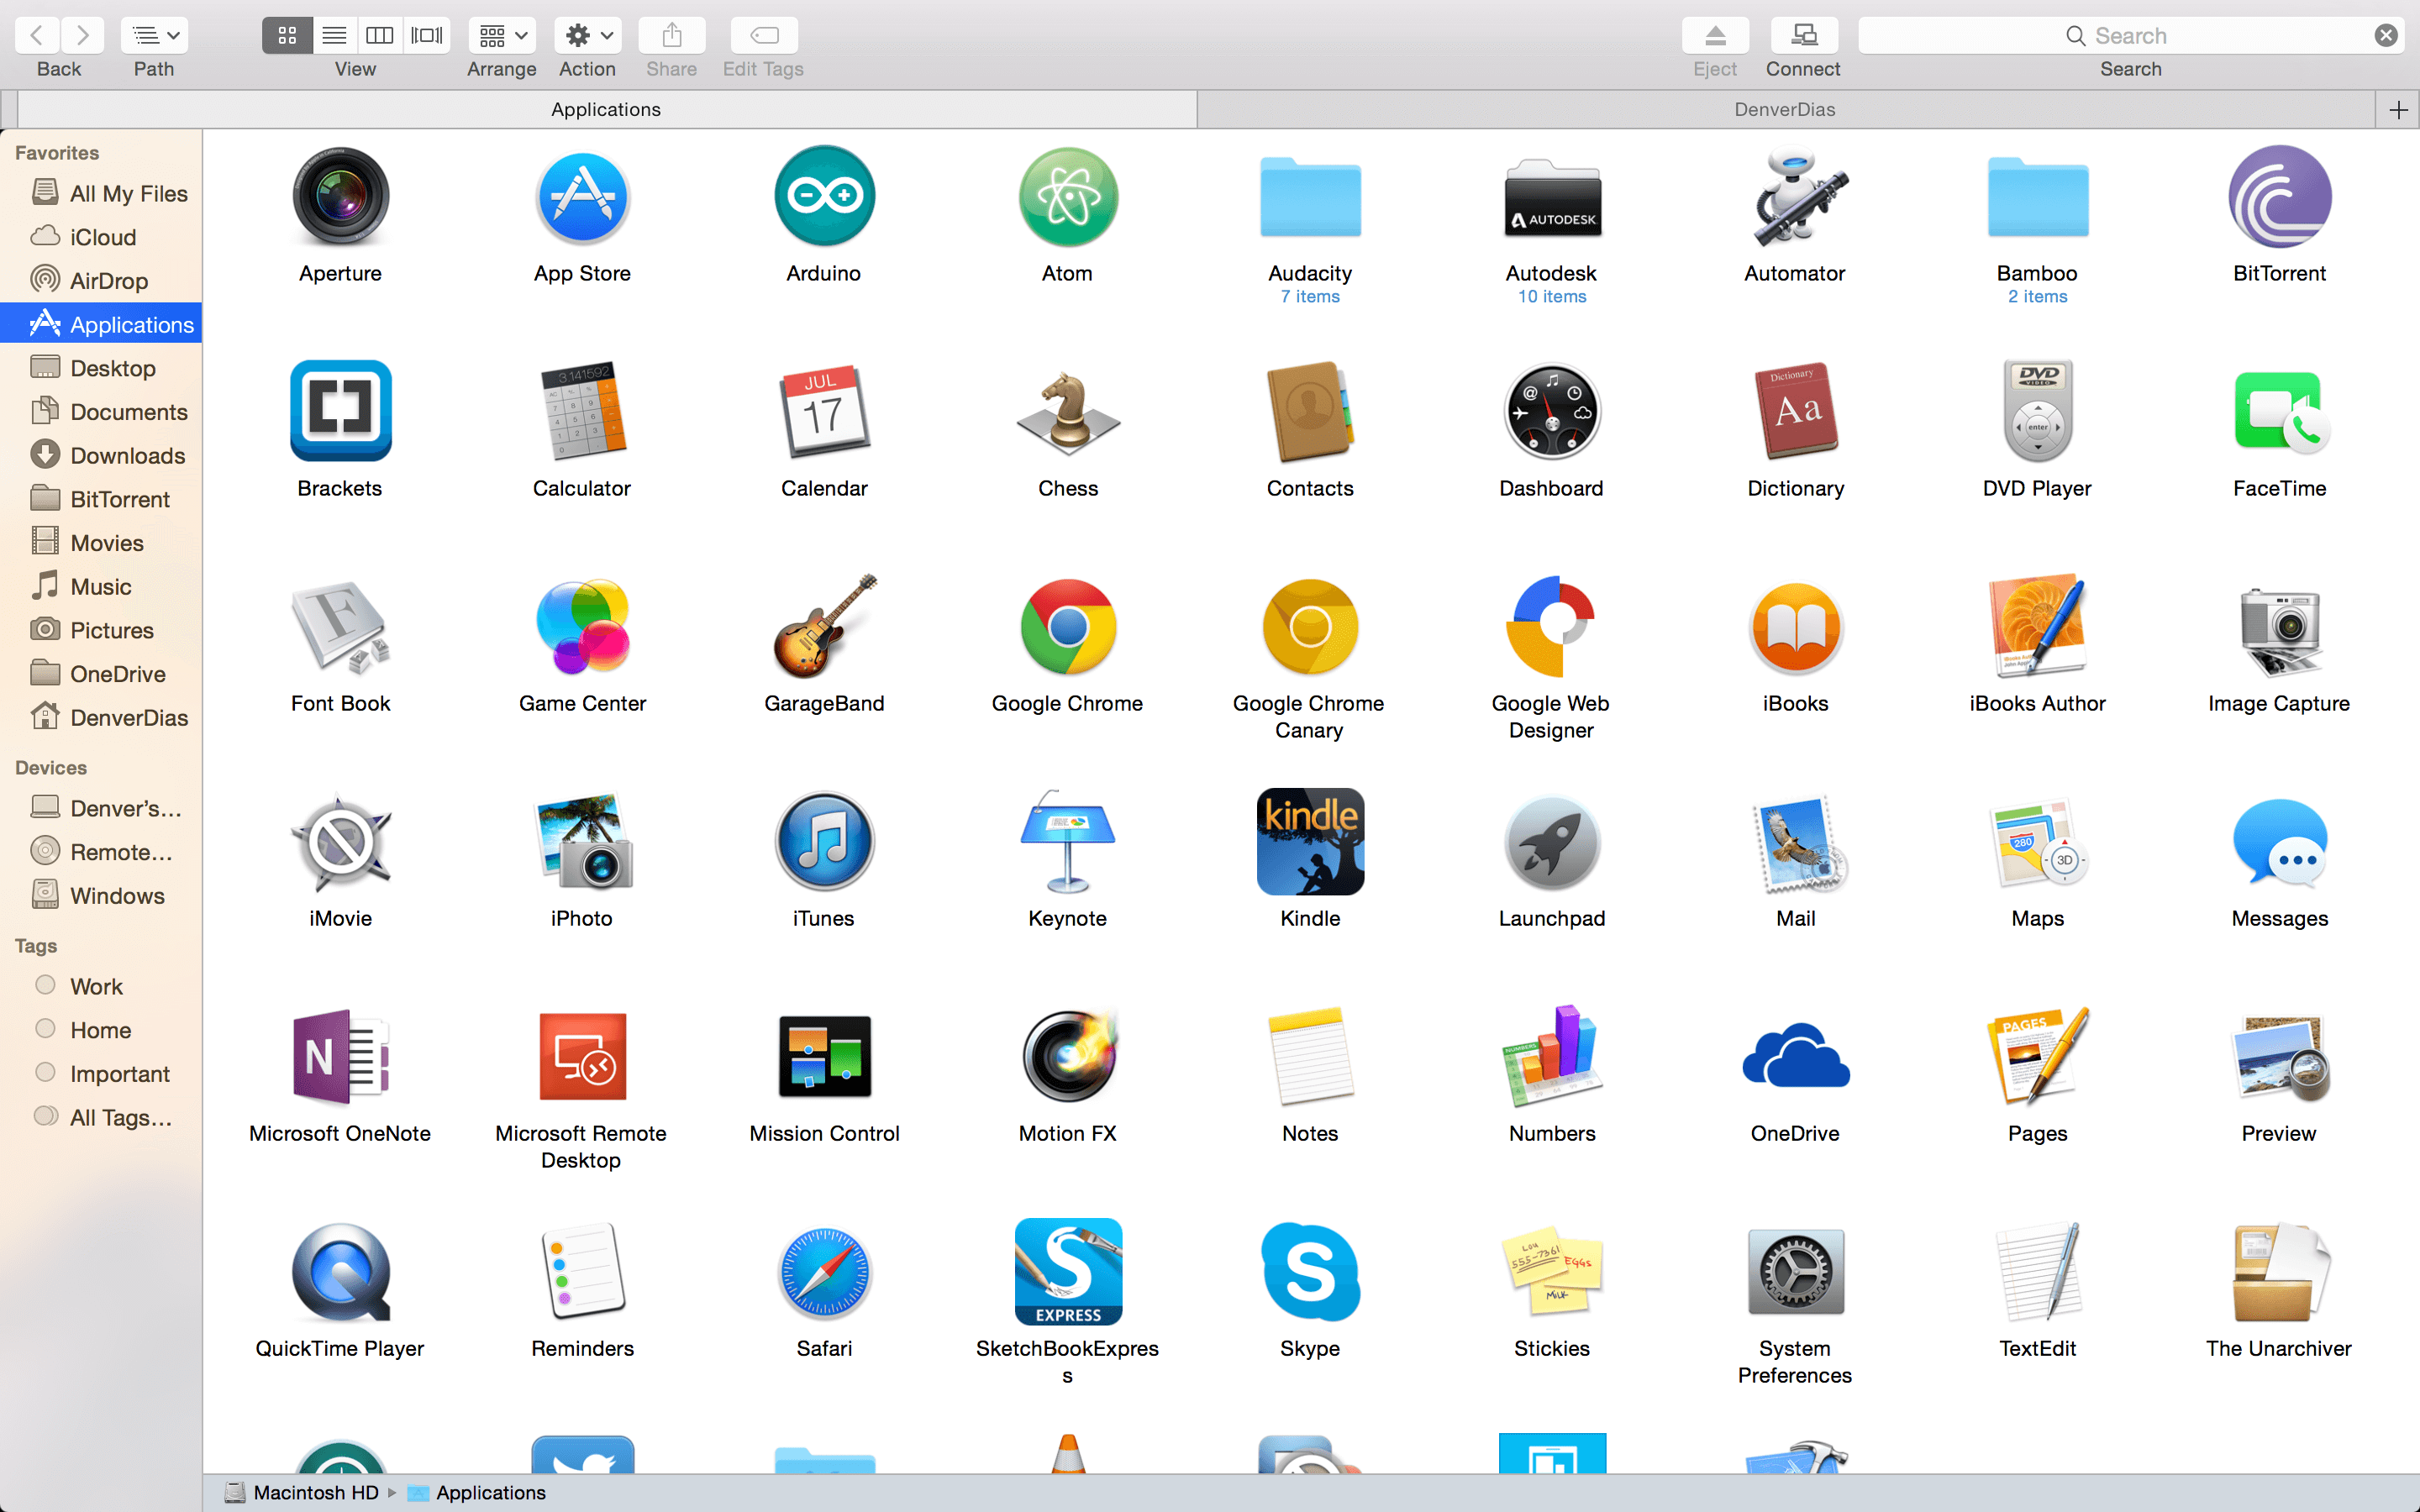Select the Remote… device in sidebar
Screen dimensions: 2420x1512
(x=101, y=851)
